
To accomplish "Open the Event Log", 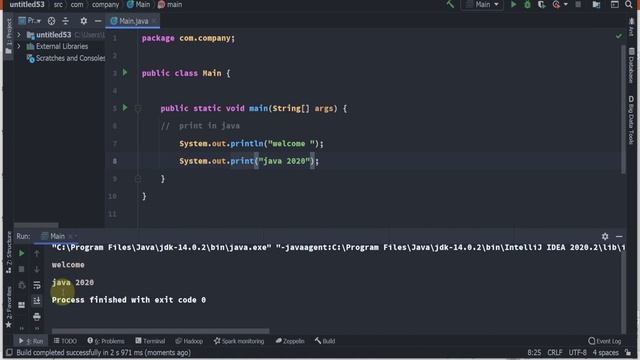I will [x=604, y=341].
